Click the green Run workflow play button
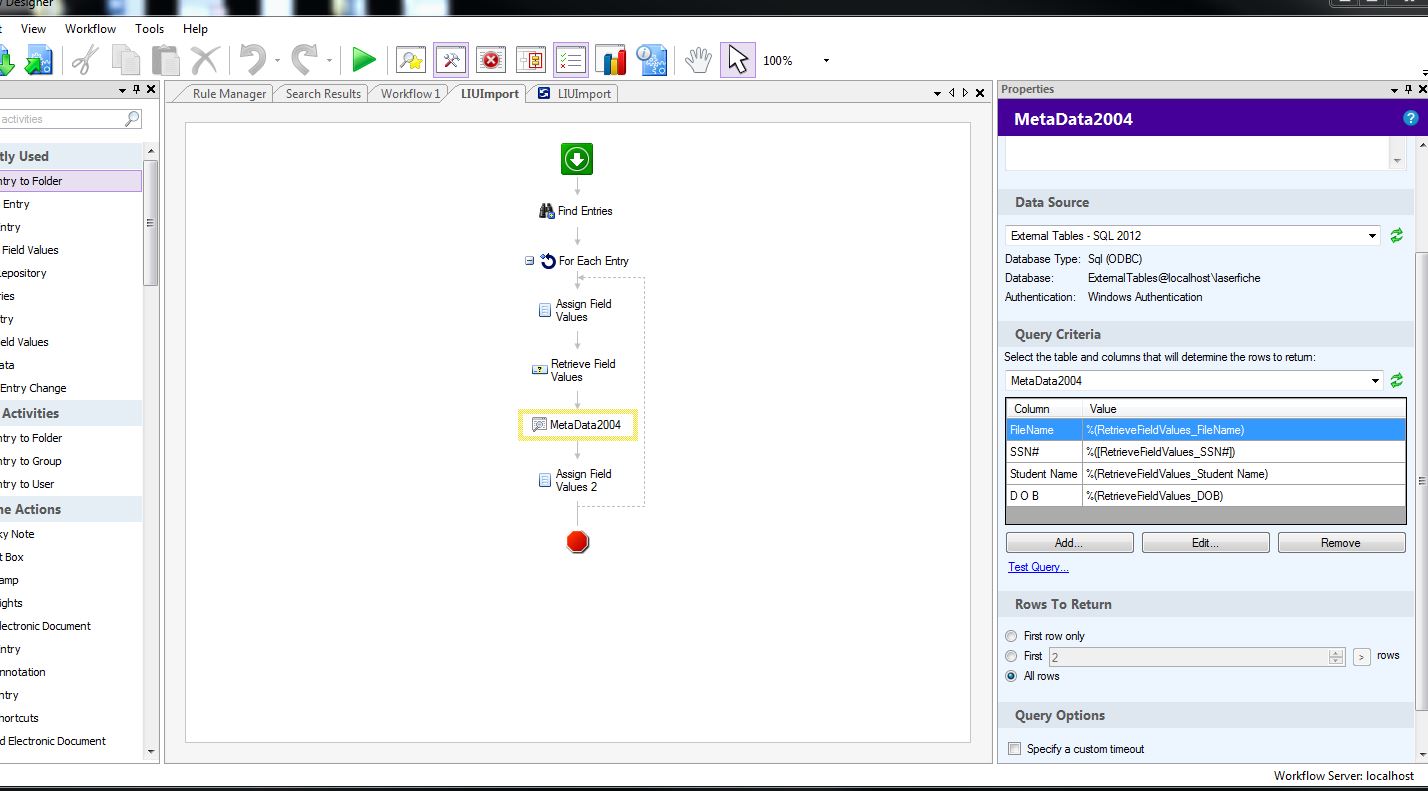The height and width of the screenshot is (791, 1428). pos(364,61)
